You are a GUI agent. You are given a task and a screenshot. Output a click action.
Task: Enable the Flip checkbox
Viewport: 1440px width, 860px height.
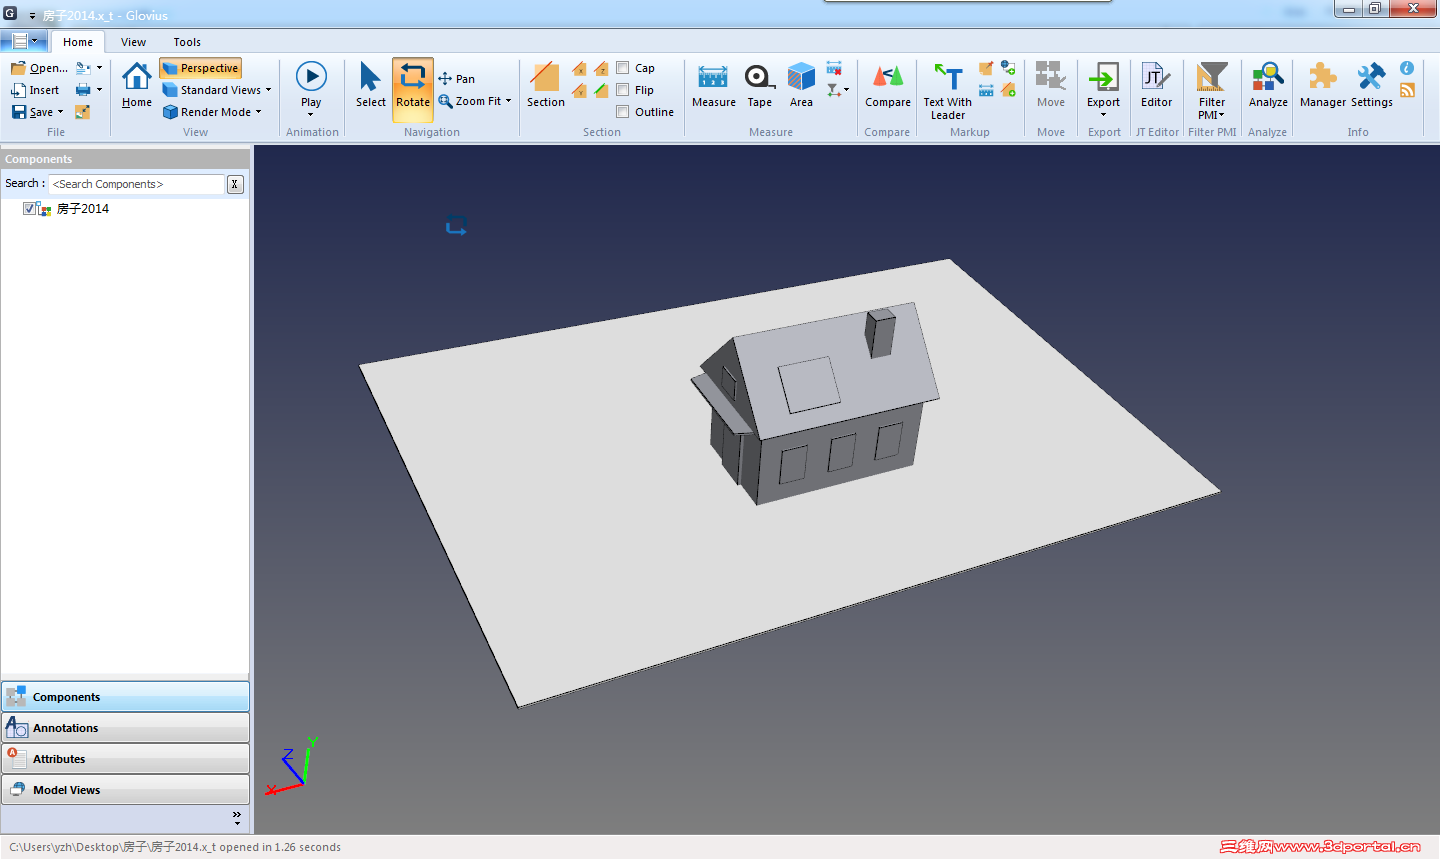point(622,90)
